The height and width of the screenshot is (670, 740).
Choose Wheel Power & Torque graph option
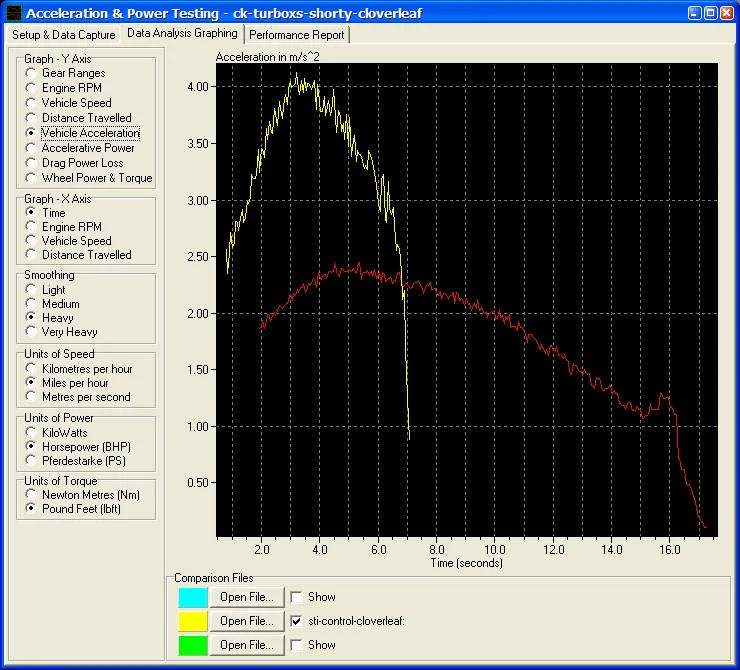(33, 178)
